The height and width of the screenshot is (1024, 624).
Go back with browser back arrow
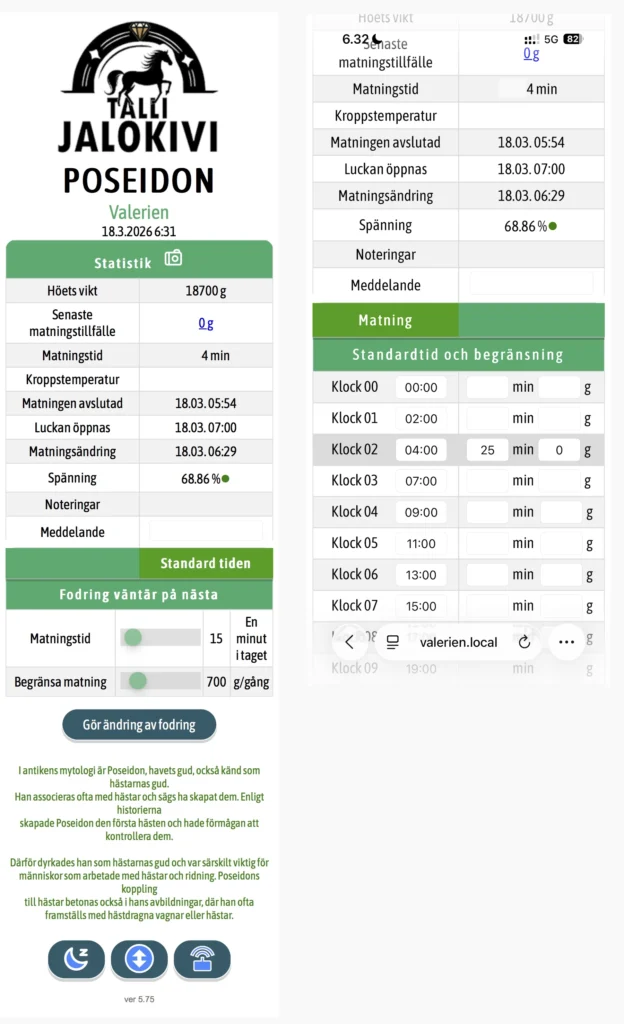[x=349, y=642]
